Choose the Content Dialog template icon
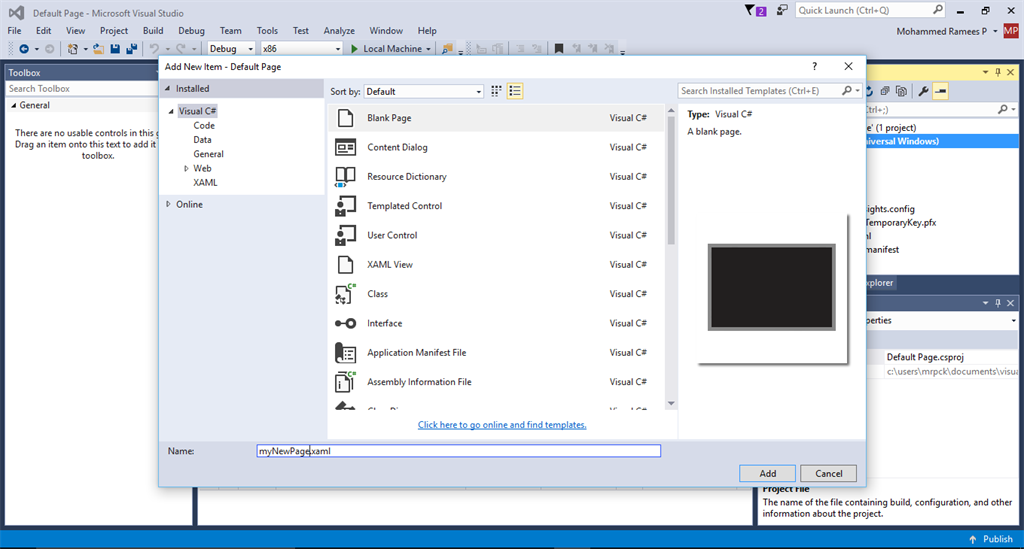This screenshot has width=1024, height=549. pyautogui.click(x=346, y=147)
